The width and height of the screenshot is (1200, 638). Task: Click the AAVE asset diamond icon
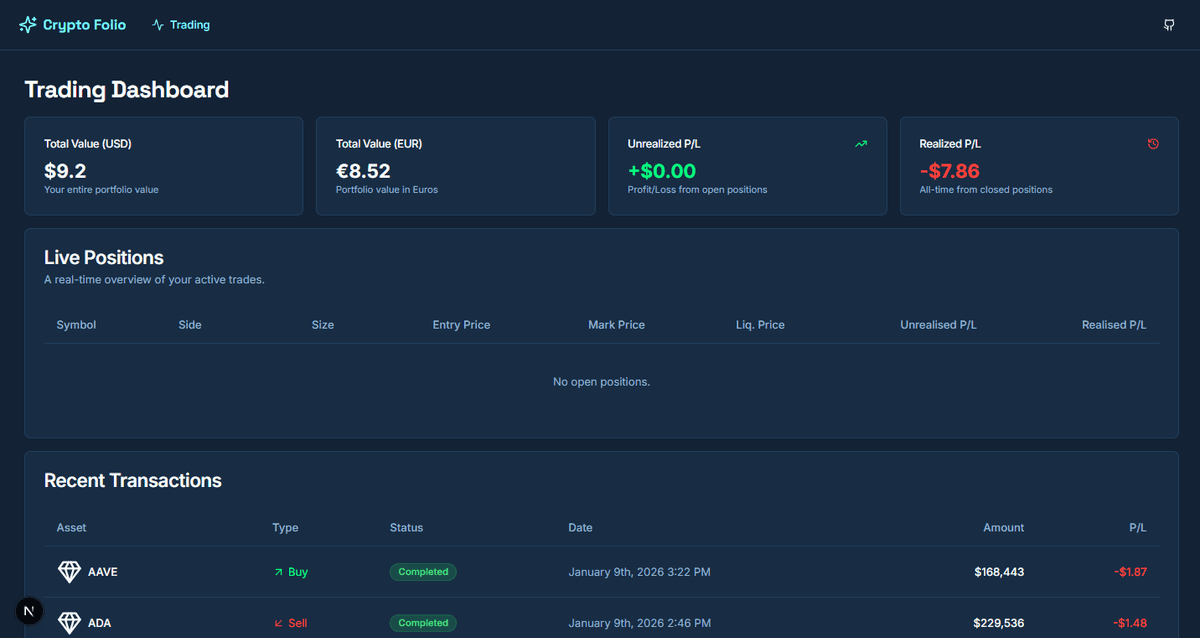pyautogui.click(x=70, y=571)
